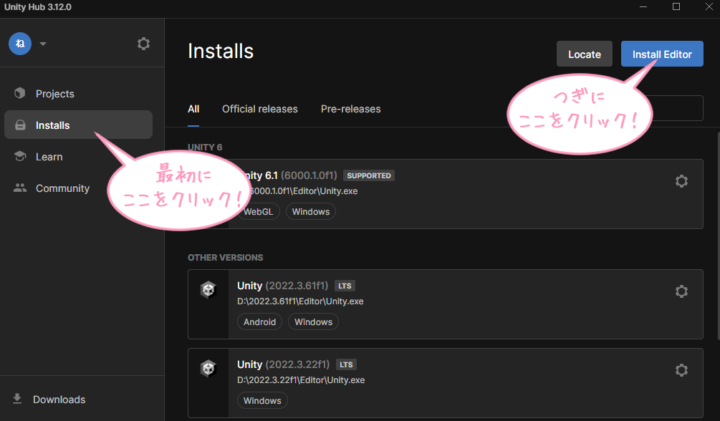720x421 pixels.
Task: Click the Learn graduation cap icon
Action: pyautogui.click(x=20, y=156)
